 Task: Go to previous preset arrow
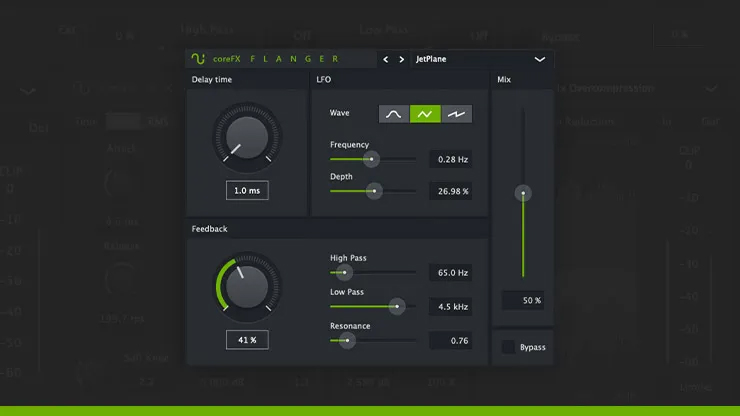tap(386, 59)
